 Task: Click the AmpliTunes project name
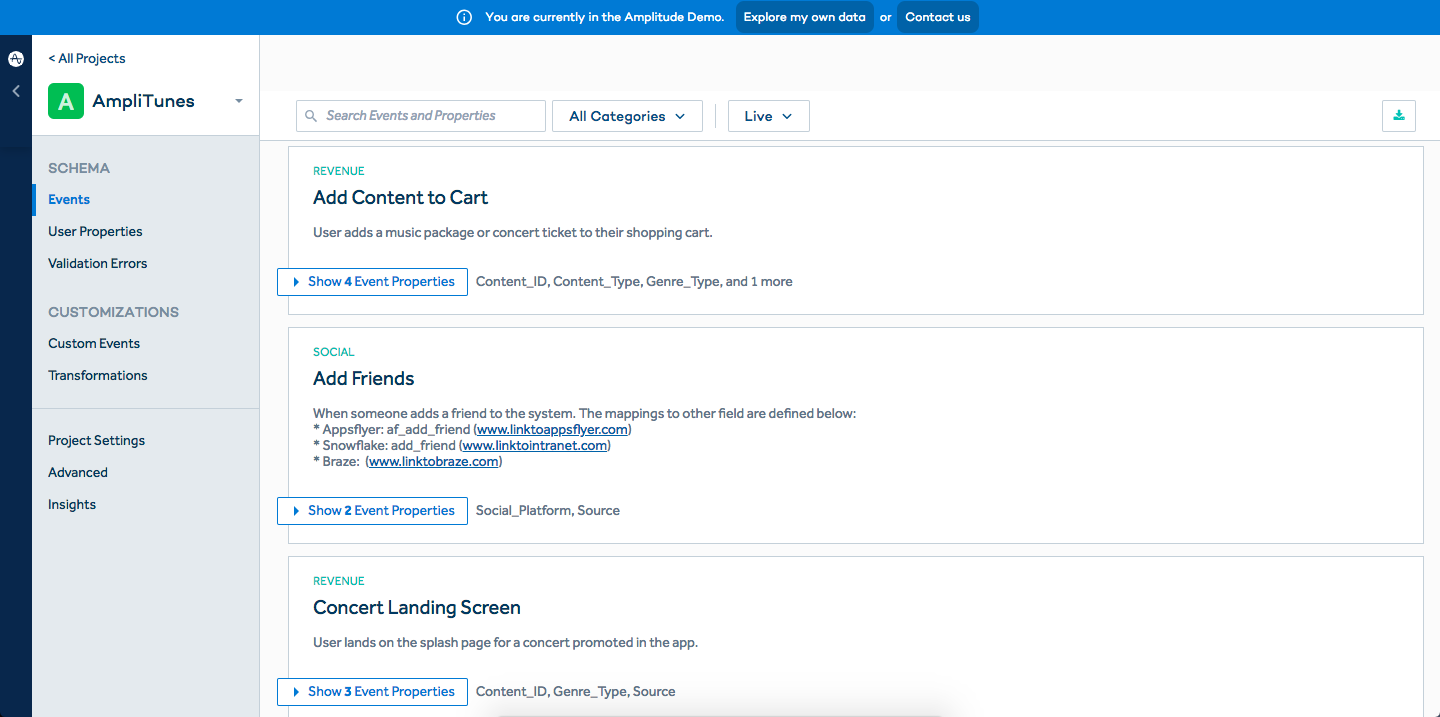point(144,101)
